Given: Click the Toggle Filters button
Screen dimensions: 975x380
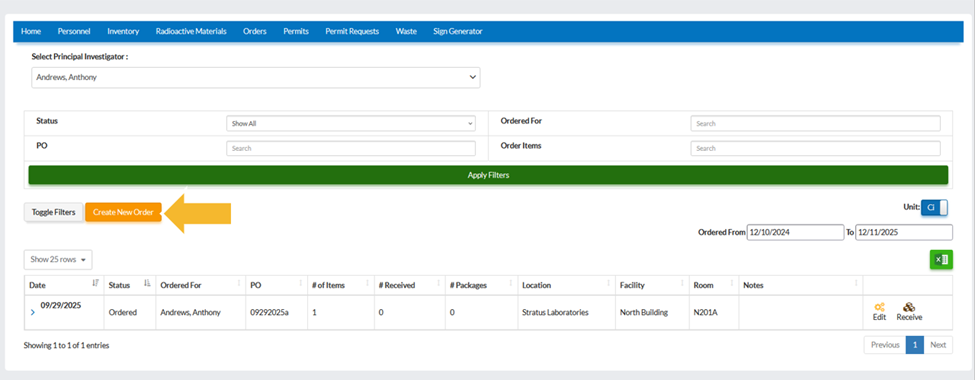Looking at the screenshot, I should 53,212.
